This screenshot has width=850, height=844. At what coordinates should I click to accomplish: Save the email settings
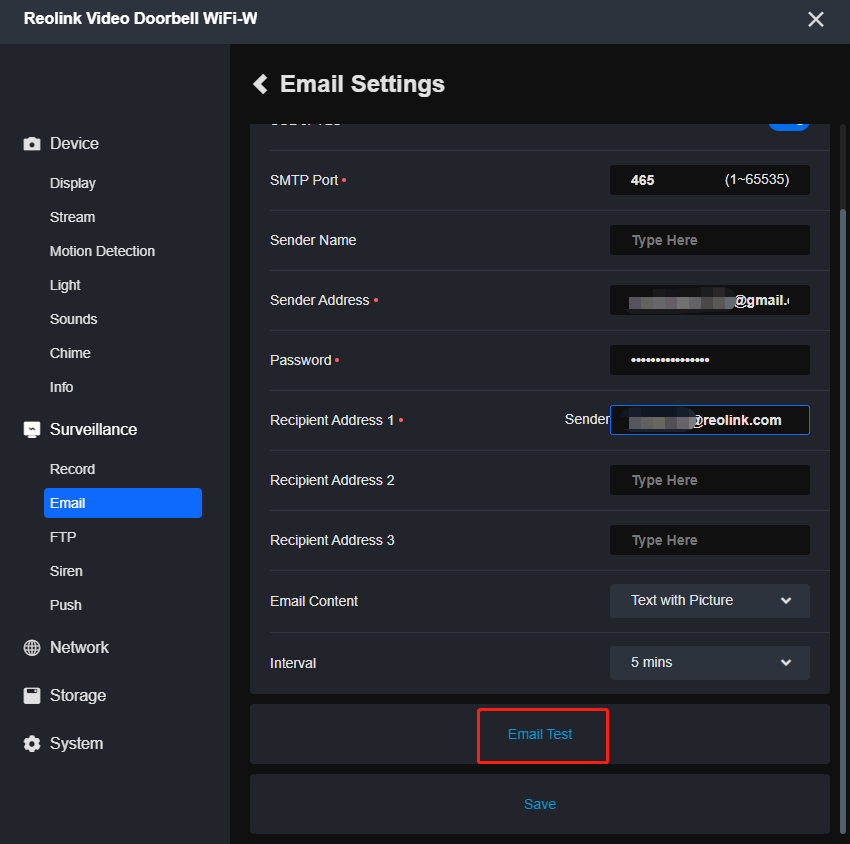click(x=540, y=804)
